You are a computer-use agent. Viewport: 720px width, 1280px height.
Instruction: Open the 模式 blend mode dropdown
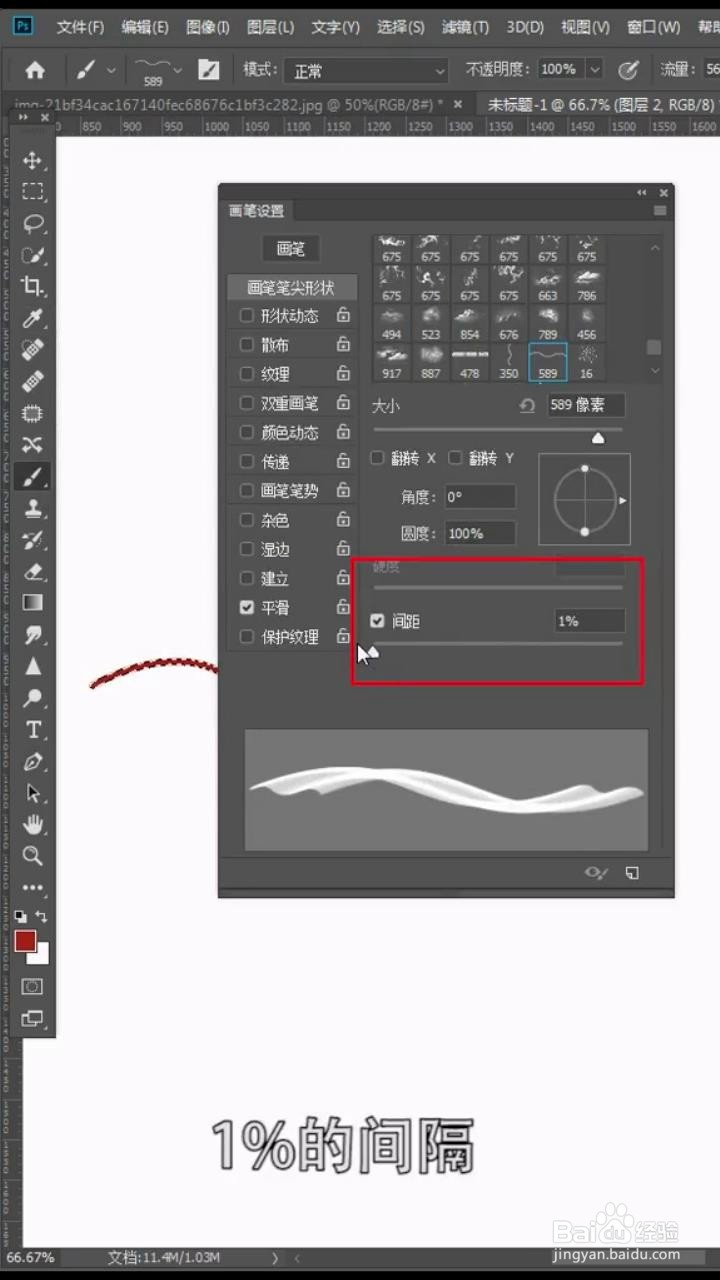coord(366,71)
